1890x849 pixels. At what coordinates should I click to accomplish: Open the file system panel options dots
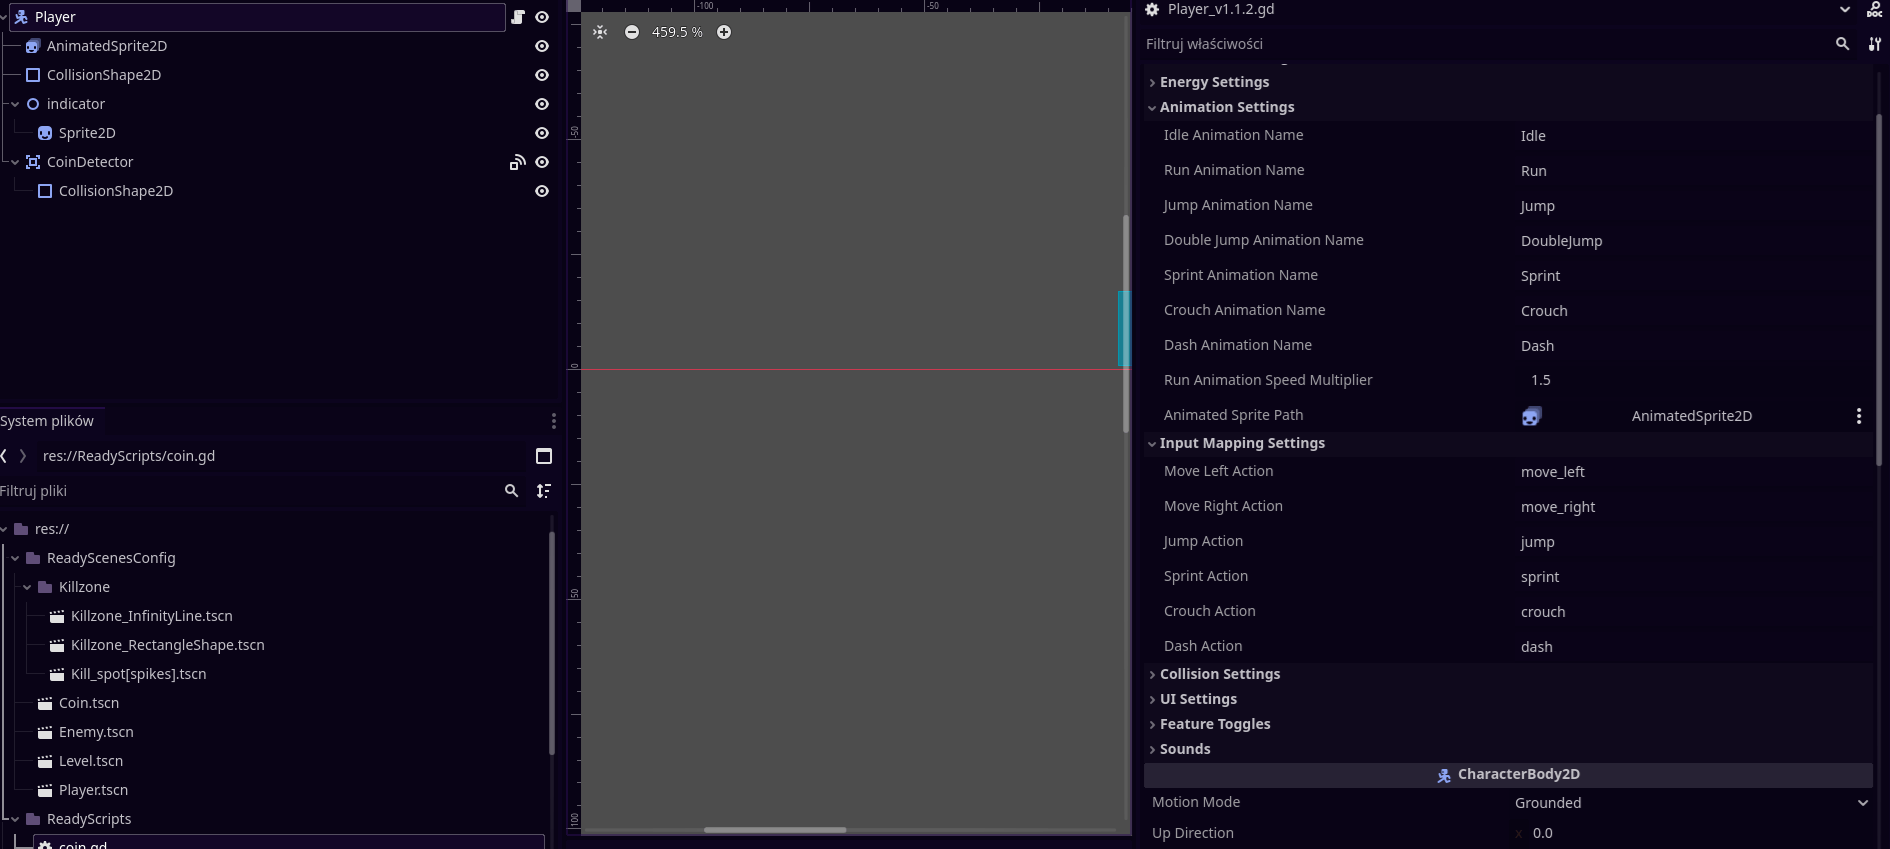[553, 421]
